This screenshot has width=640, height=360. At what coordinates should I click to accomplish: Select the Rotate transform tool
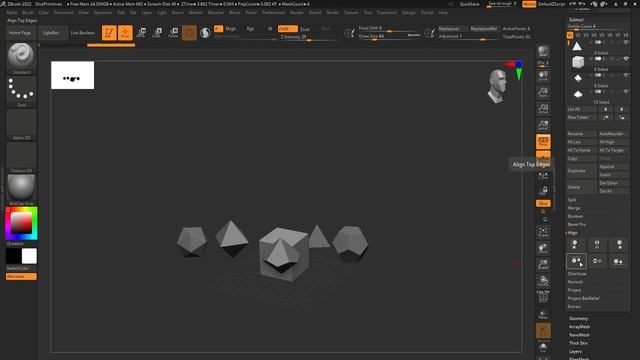[173, 33]
